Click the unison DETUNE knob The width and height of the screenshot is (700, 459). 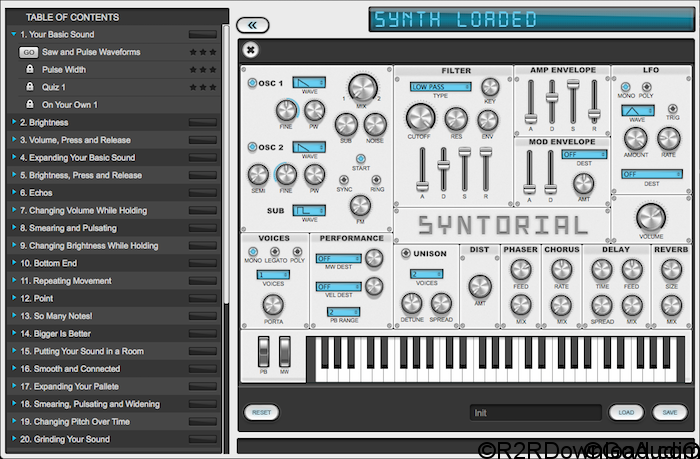click(412, 304)
